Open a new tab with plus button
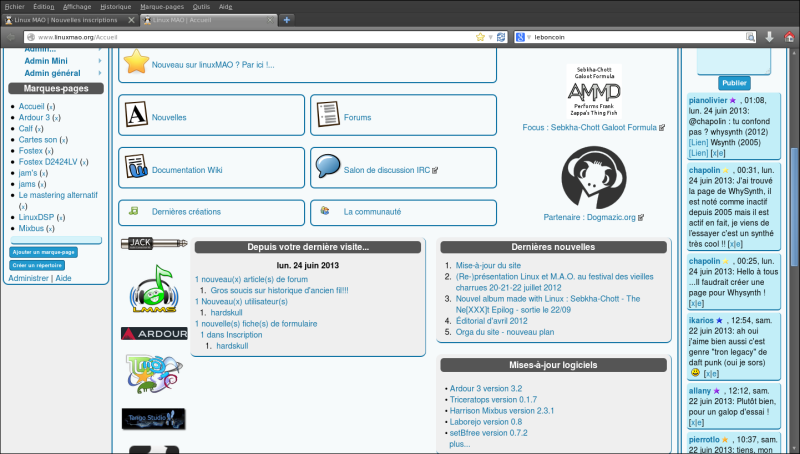The width and height of the screenshot is (800, 454). tap(287, 20)
